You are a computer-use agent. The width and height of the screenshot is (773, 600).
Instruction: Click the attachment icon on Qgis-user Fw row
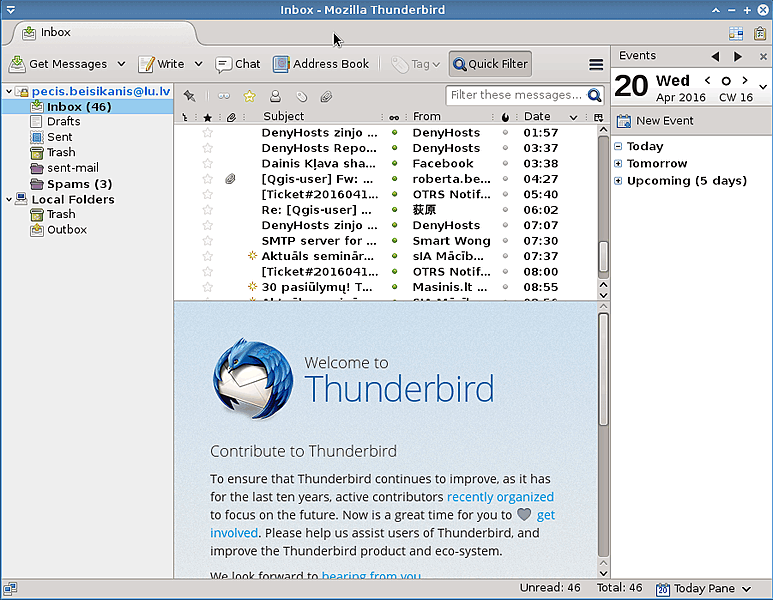[x=230, y=179]
